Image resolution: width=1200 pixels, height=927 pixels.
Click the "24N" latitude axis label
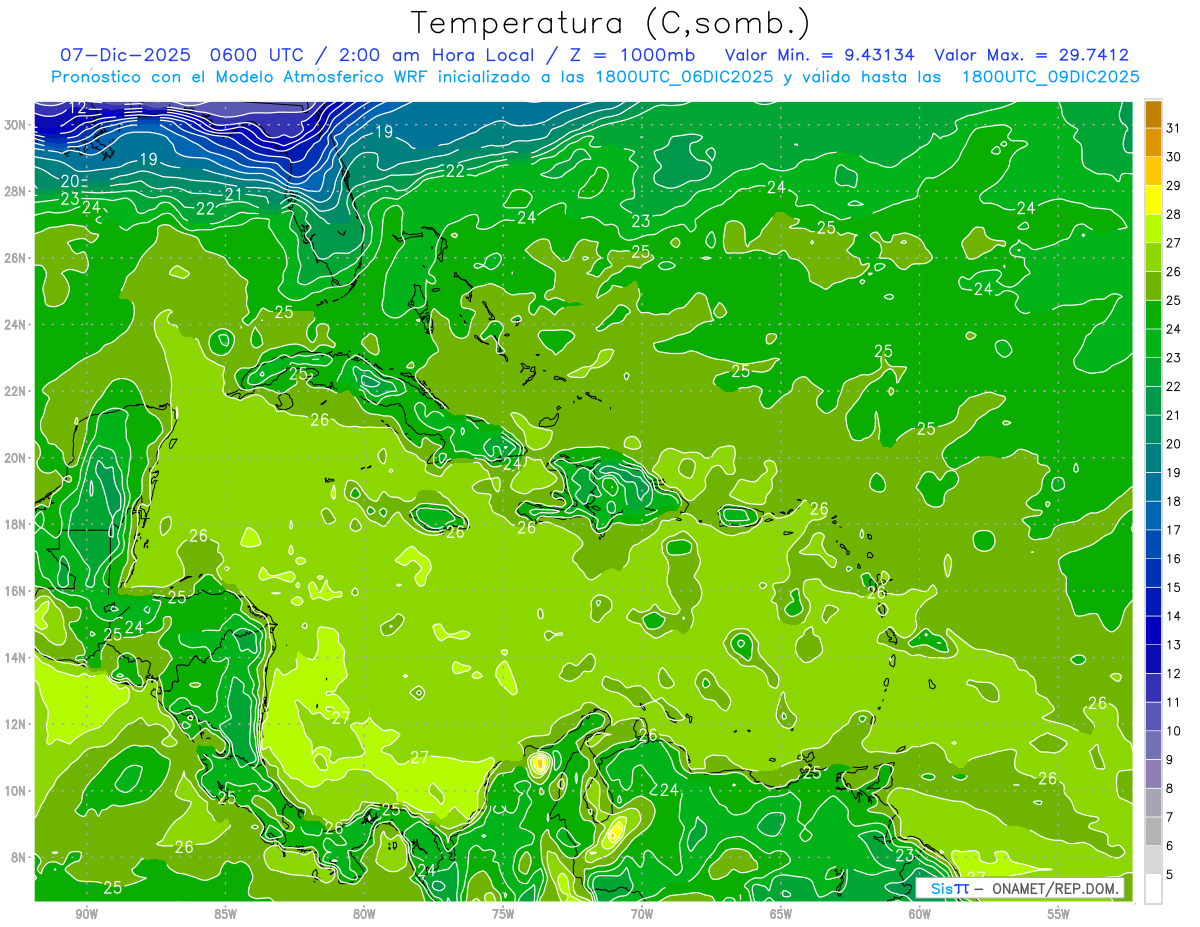coord(16,325)
